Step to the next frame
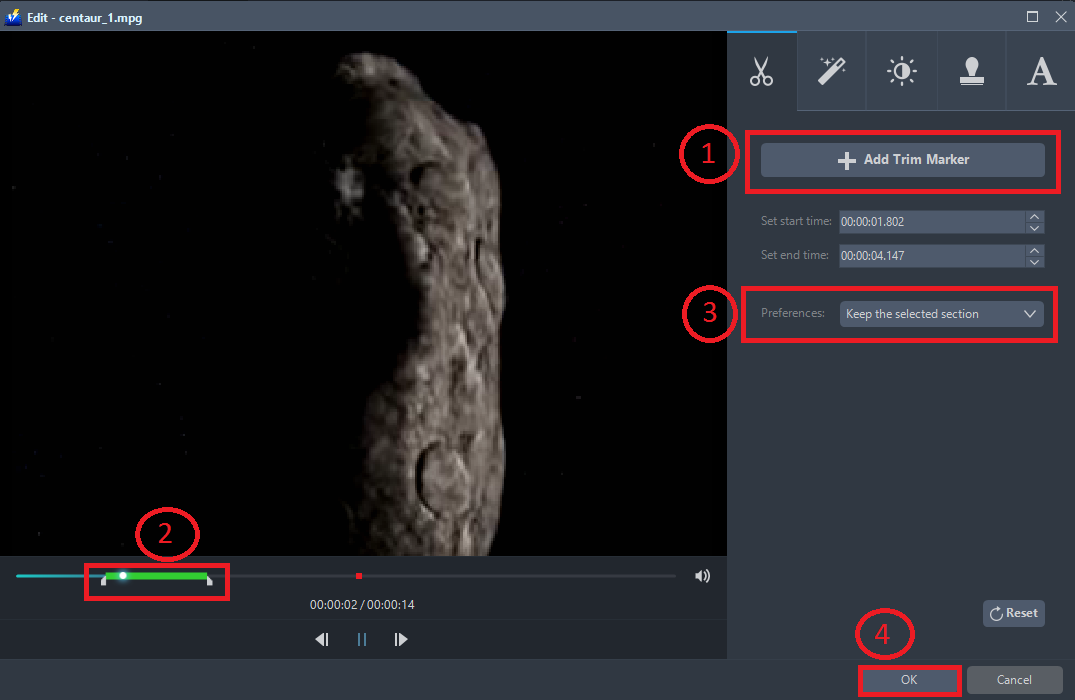 pyautogui.click(x=401, y=640)
